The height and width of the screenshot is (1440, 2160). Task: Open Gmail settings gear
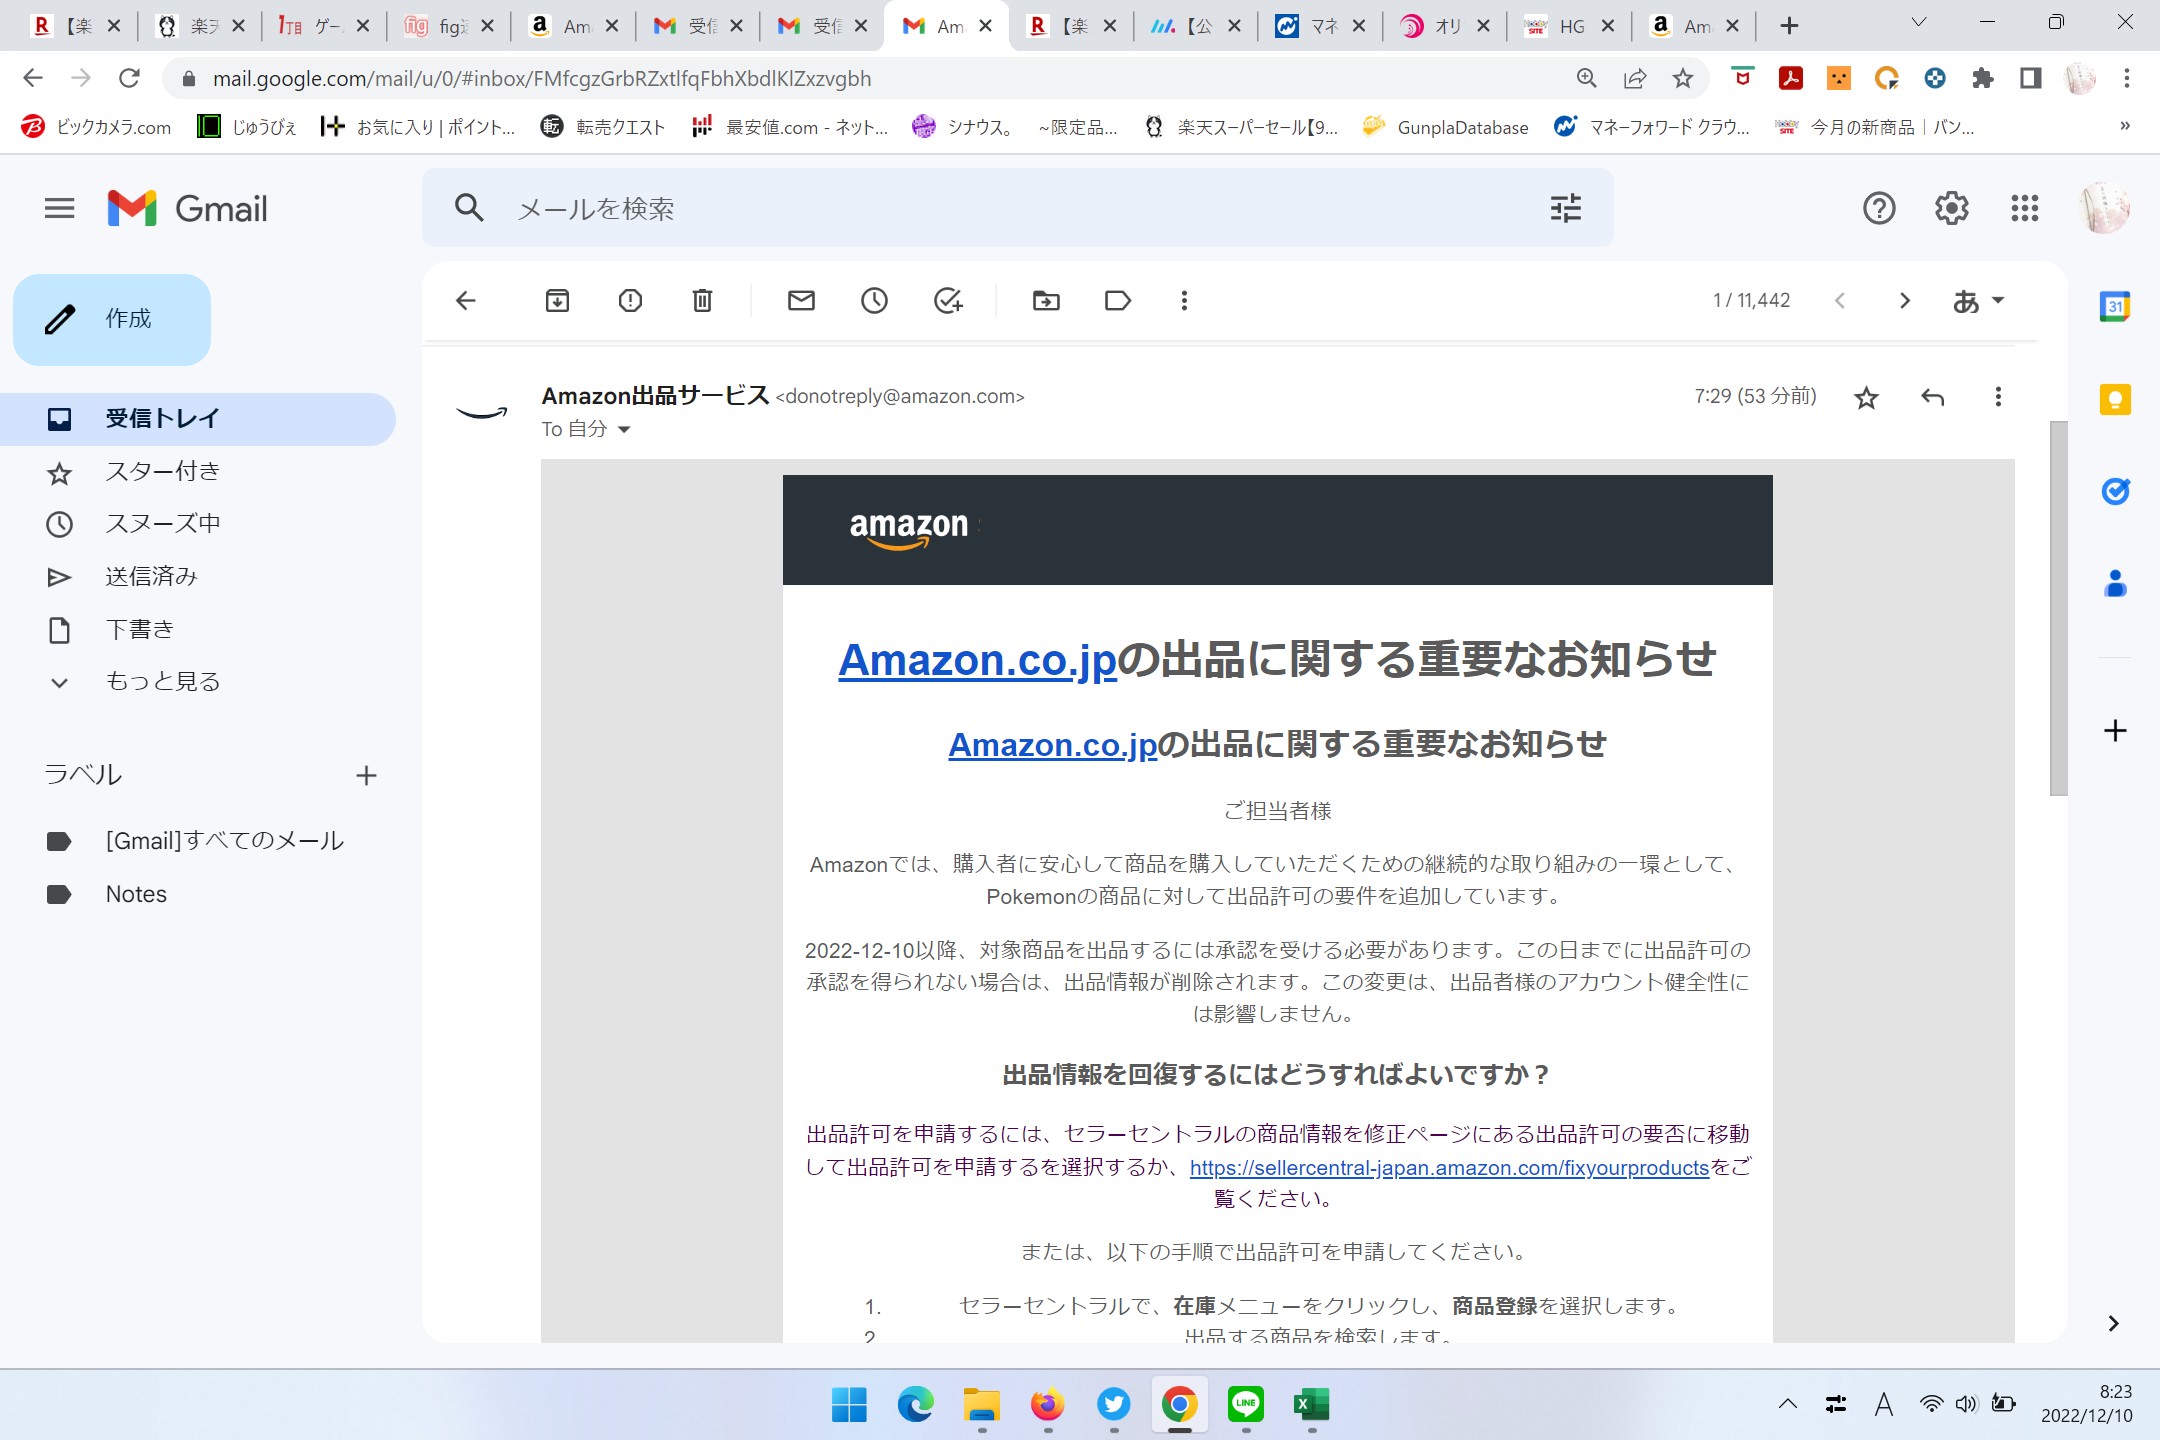[x=1951, y=208]
